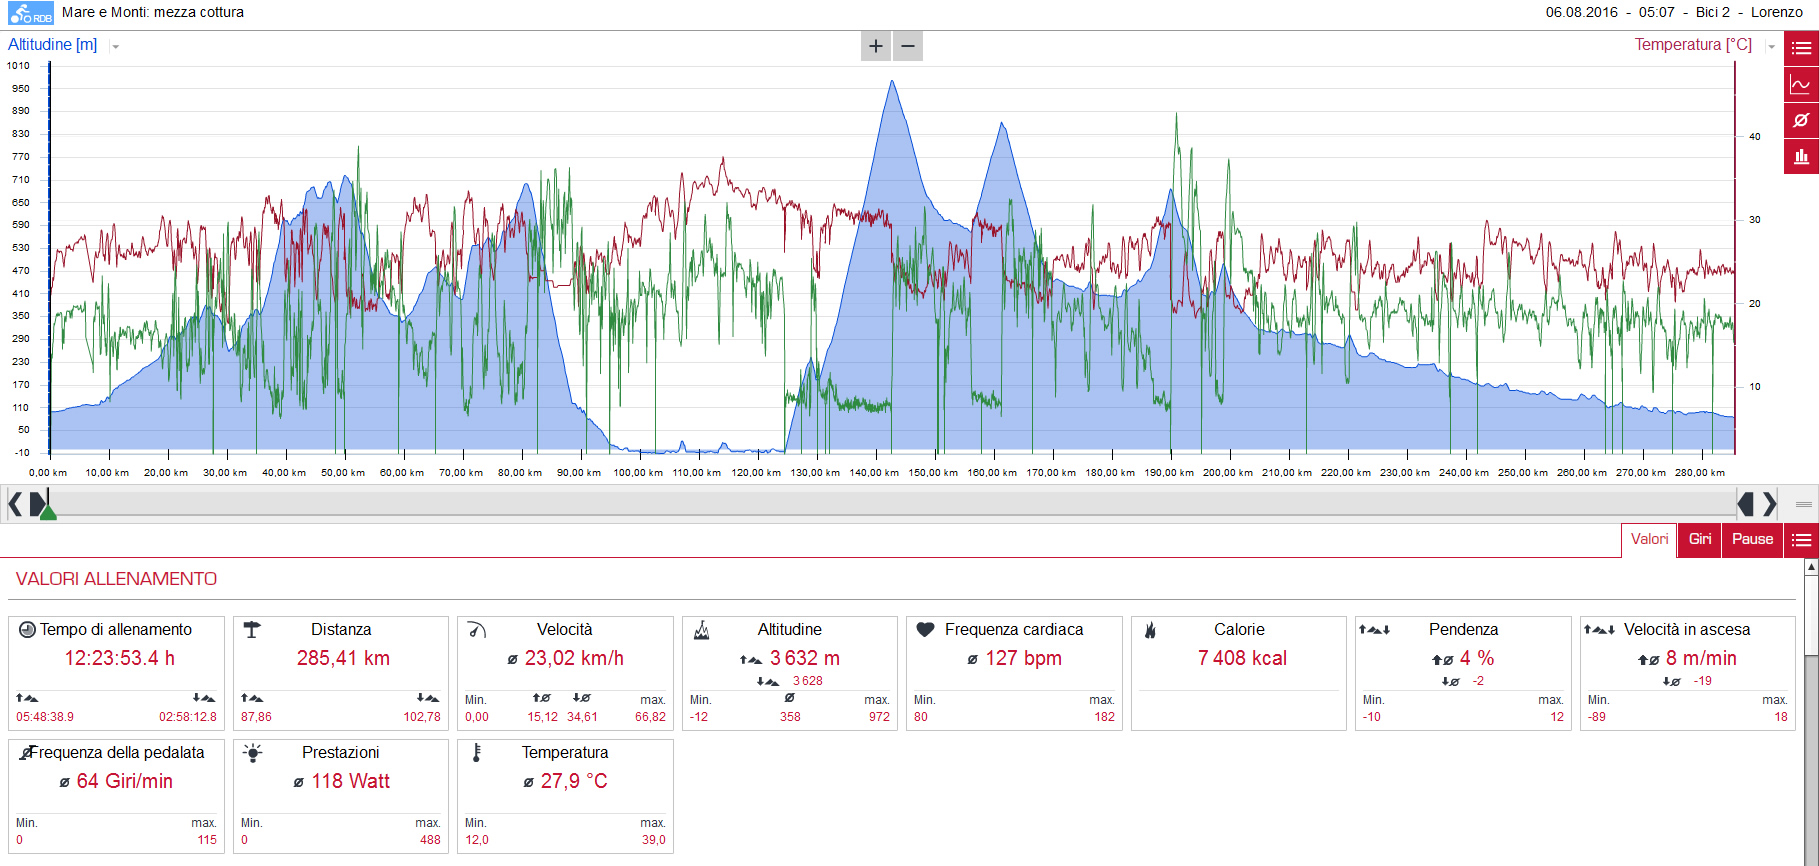This screenshot has height=866, width=1819.
Task: Select the bar chart icon
Action: point(1801,156)
